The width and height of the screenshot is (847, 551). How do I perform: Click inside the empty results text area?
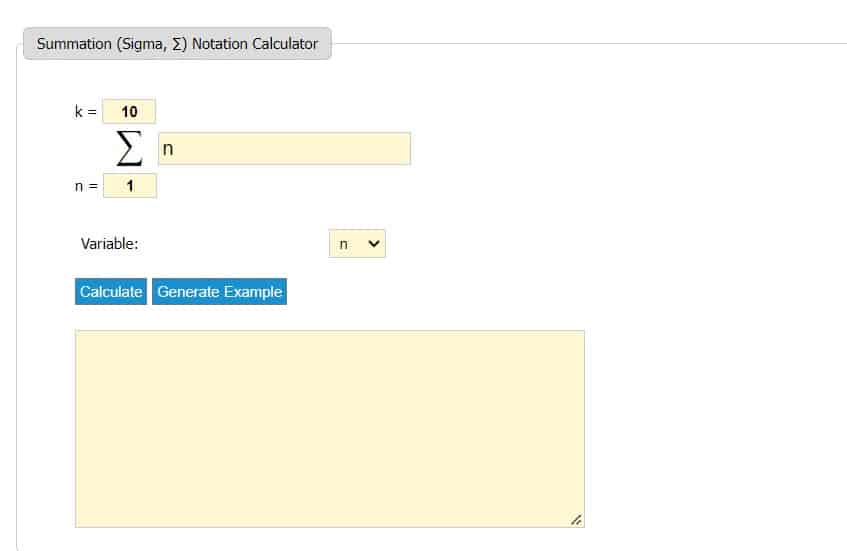pos(329,428)
